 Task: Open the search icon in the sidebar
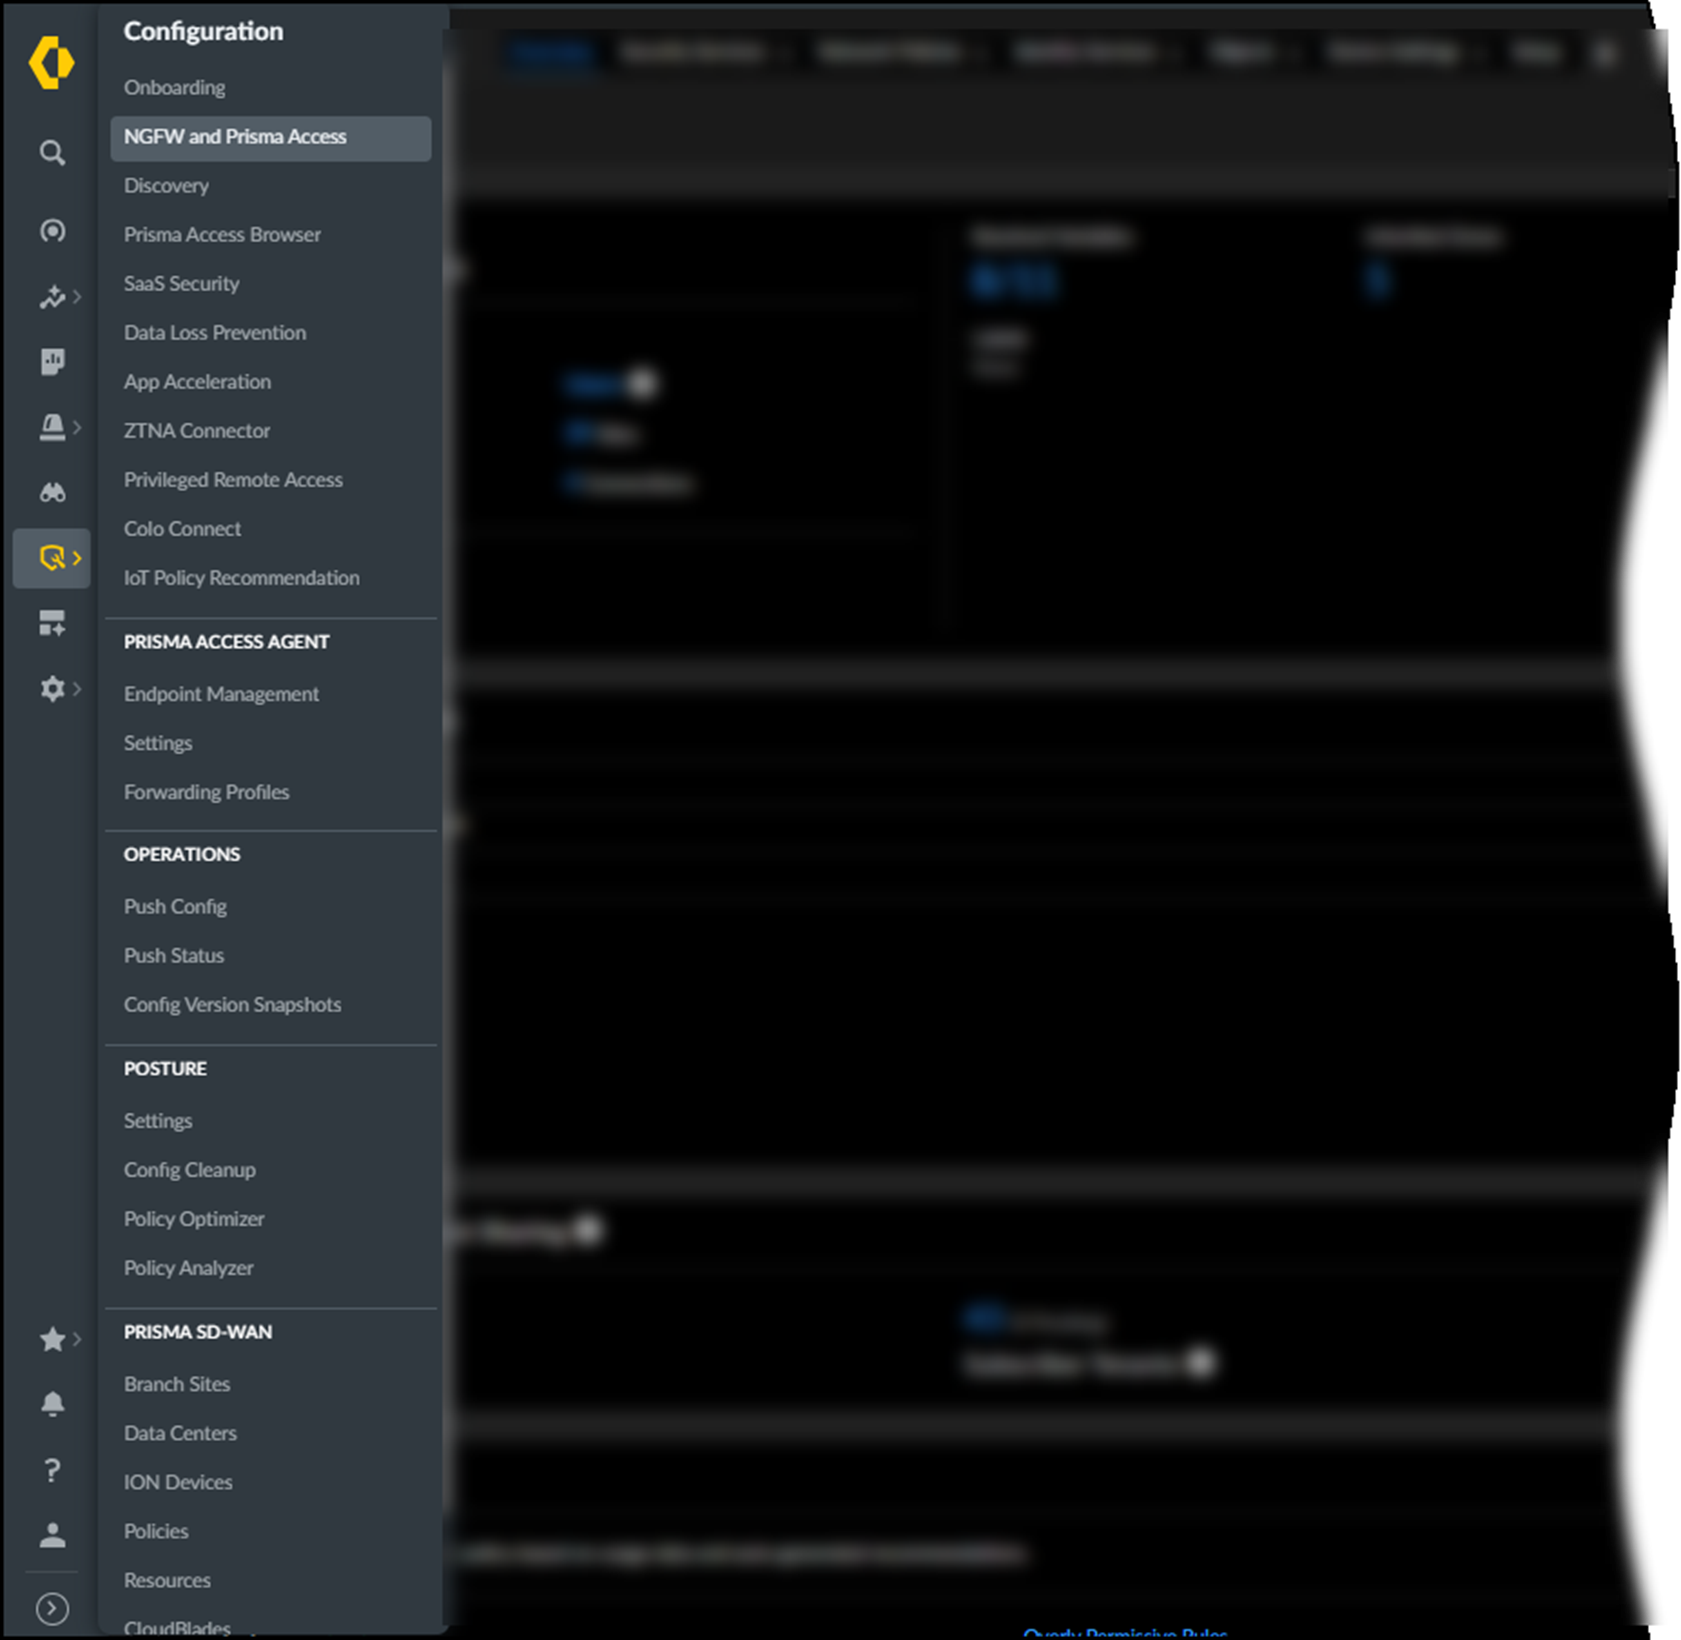click(52, 153)
